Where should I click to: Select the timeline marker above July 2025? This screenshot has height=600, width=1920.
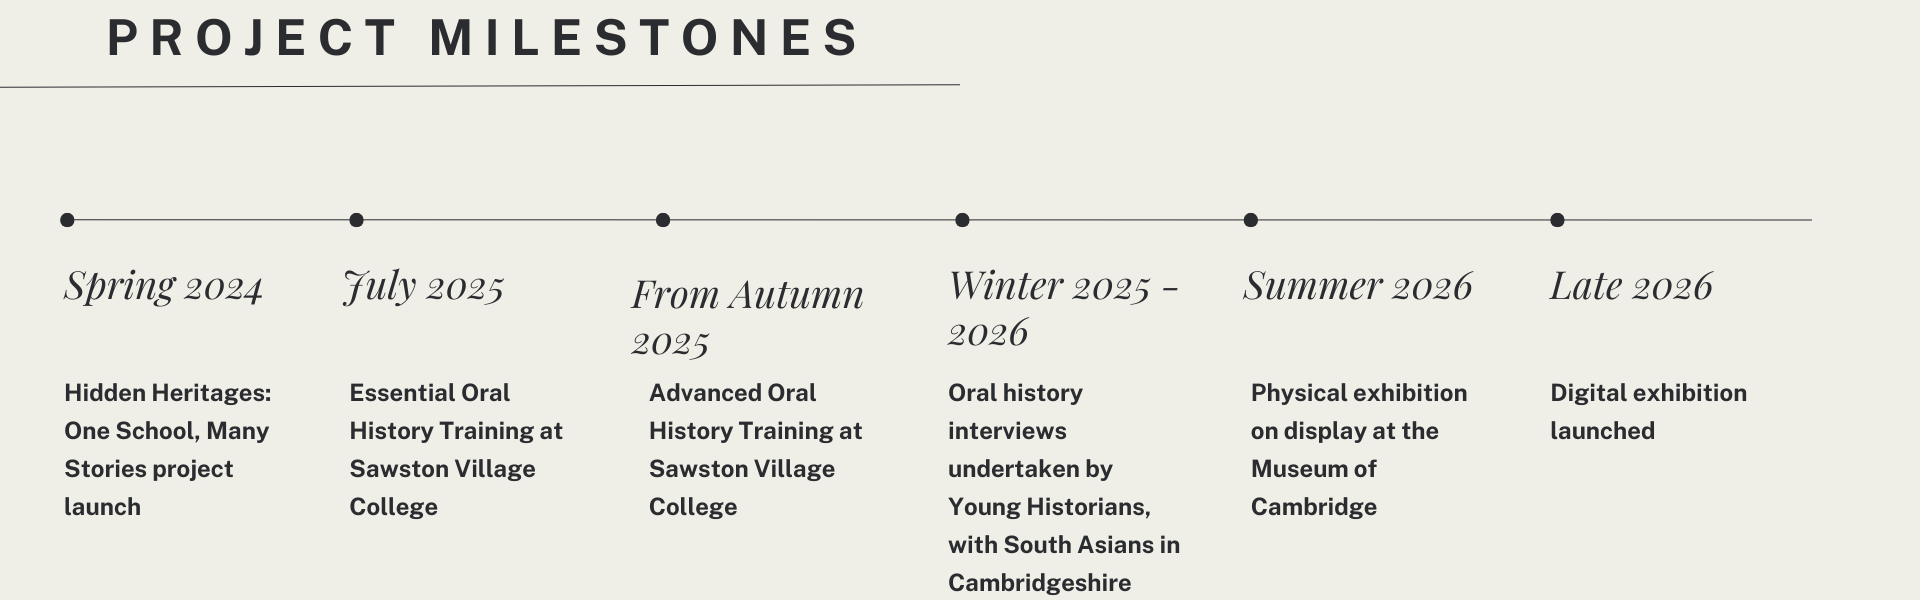click(x=356, y=220)
